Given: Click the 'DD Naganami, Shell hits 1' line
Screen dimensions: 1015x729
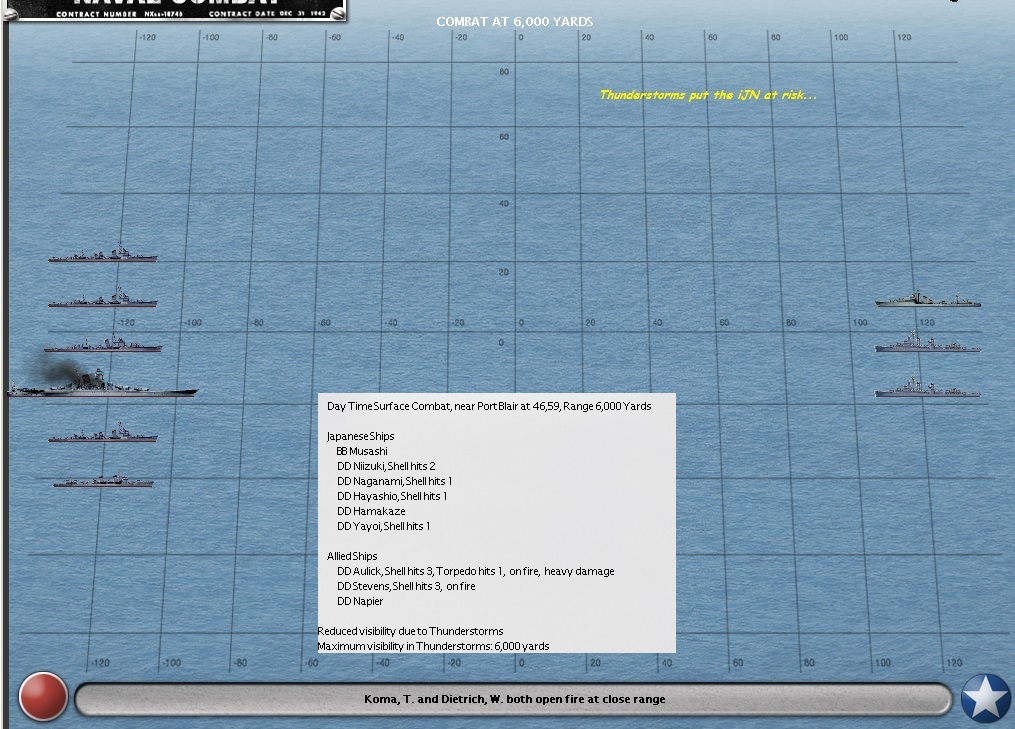Looking at the screenshot, I should coord(394,481).
